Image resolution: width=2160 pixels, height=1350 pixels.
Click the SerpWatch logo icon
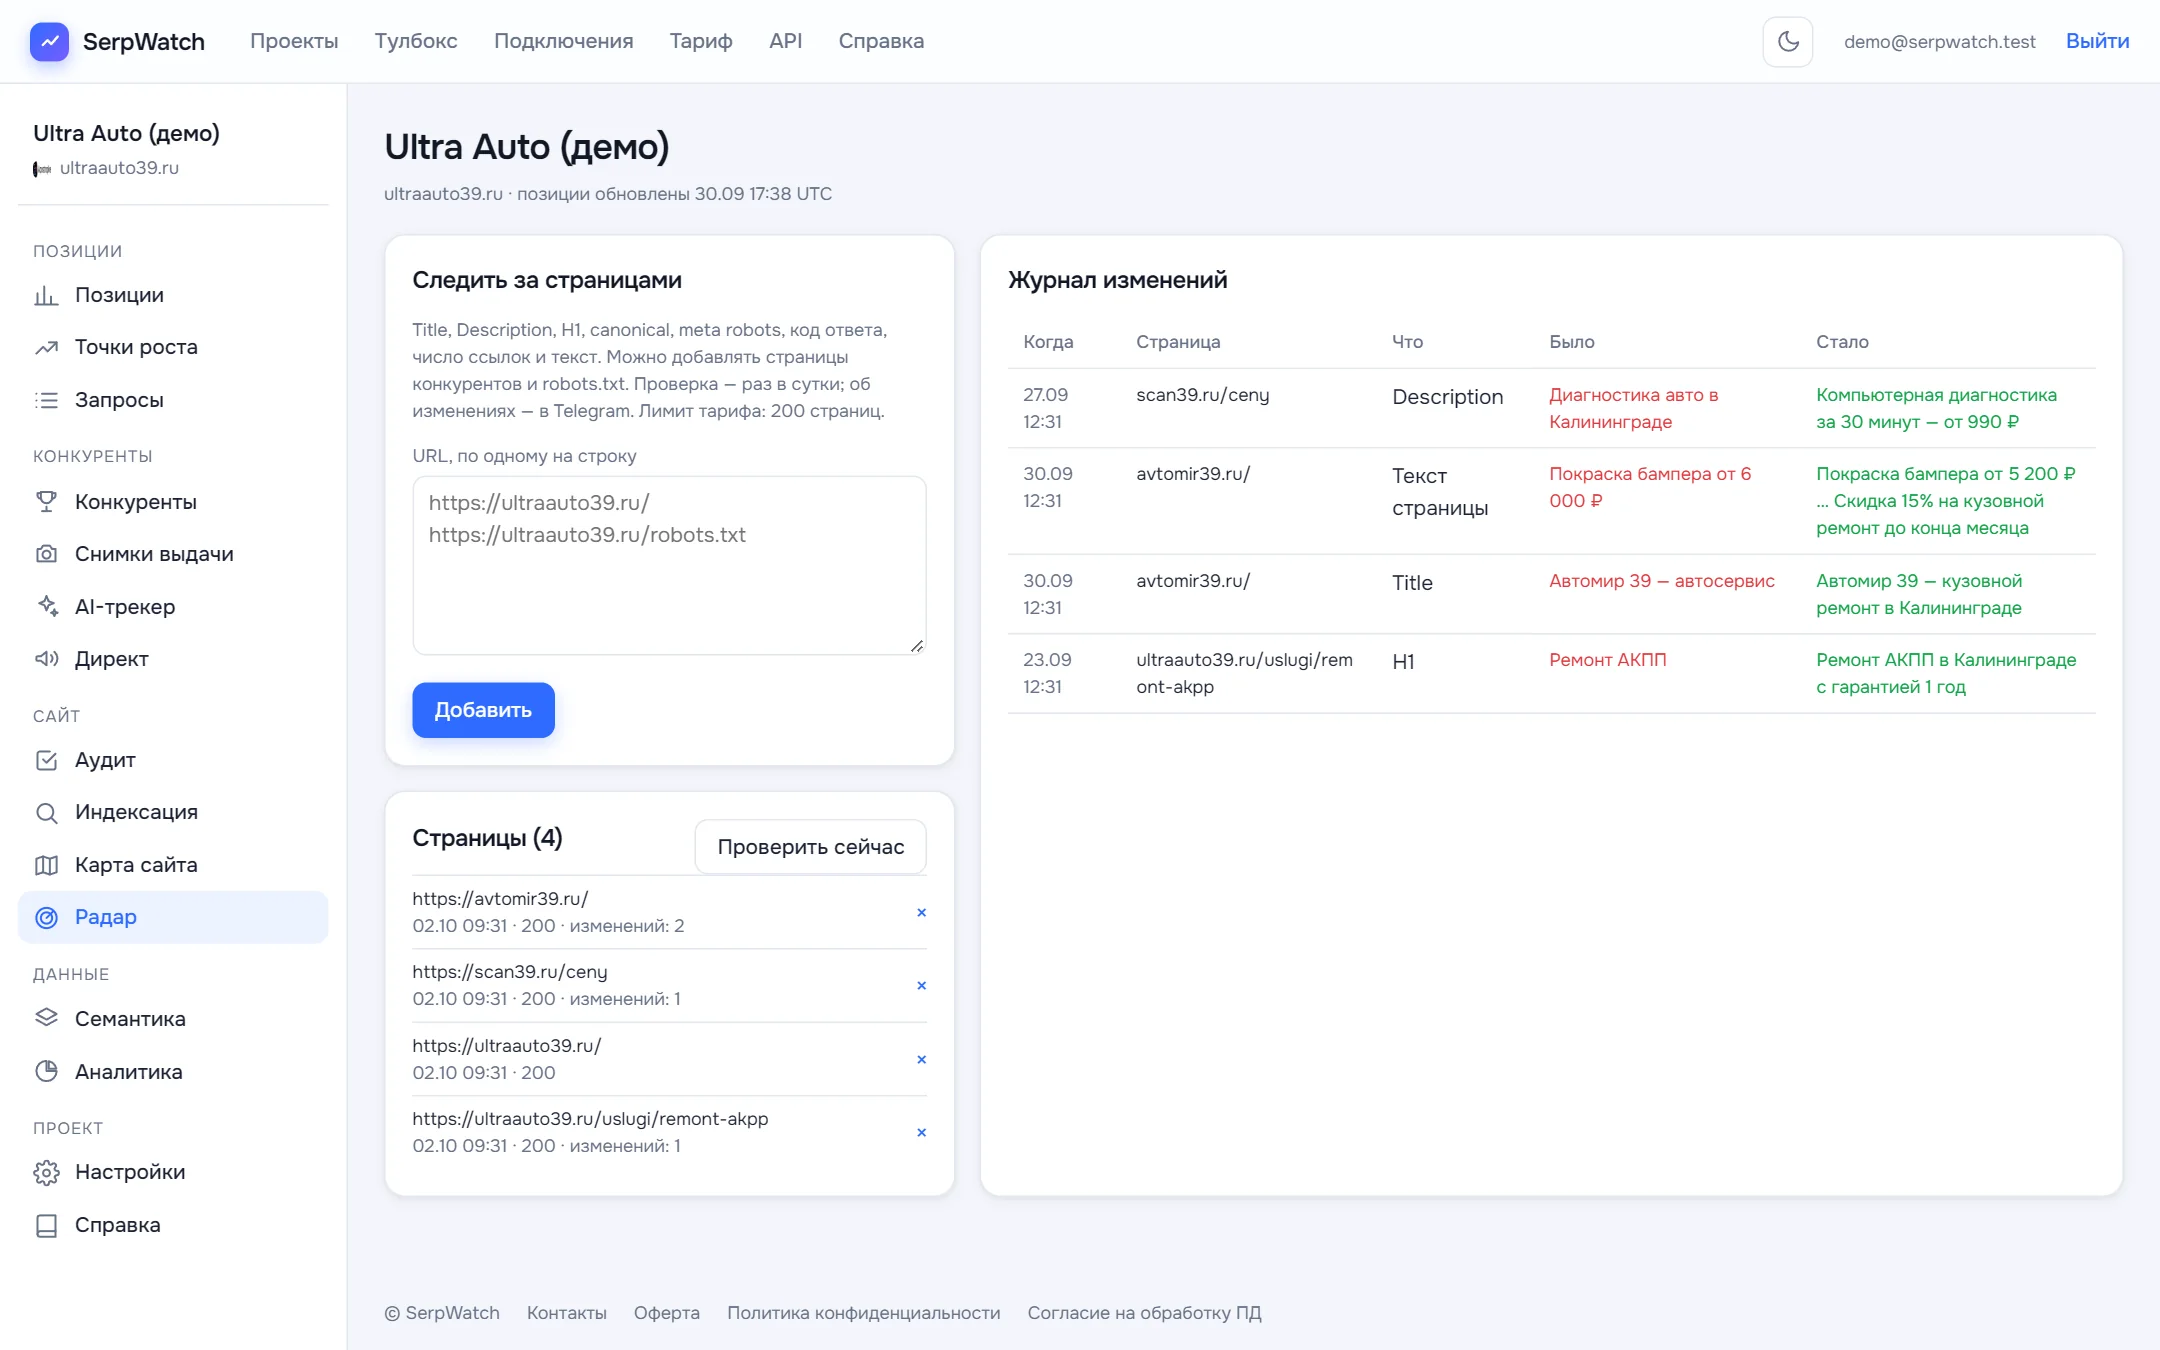(49, 41)
